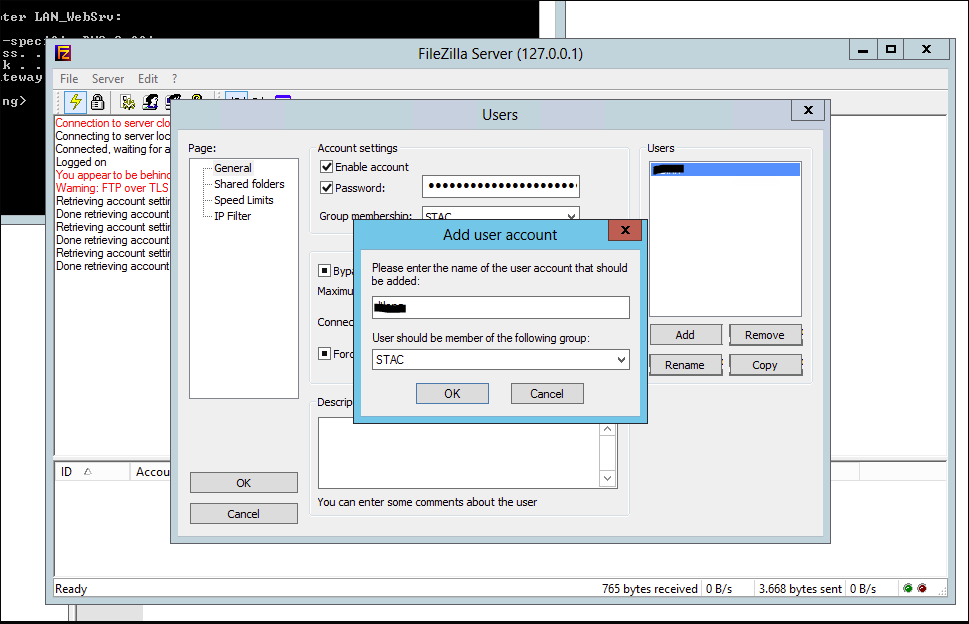Screen dimensions: 969x624
Task: Click the sort arrow beside the ID column
Action: point(88,472)
